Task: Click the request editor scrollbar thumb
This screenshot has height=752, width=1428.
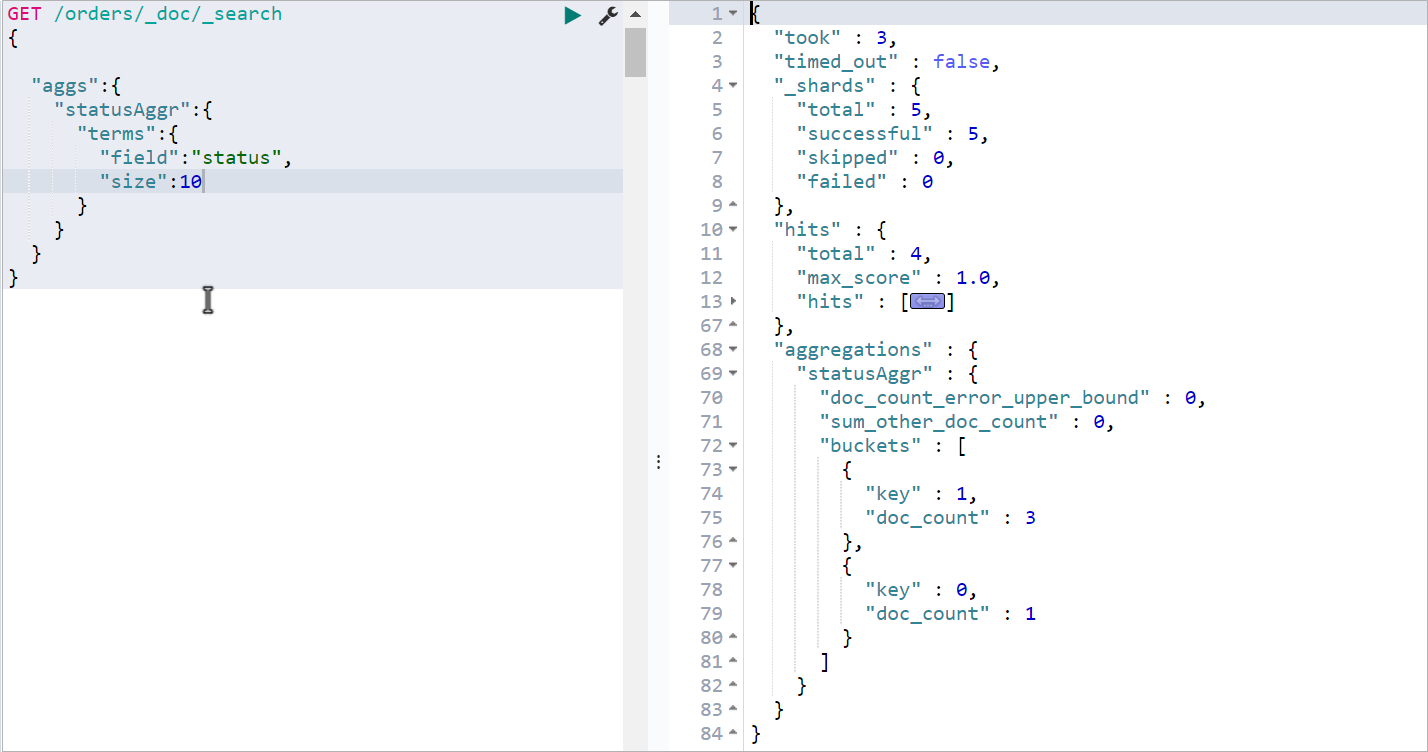Action: (x=635, y=52)
